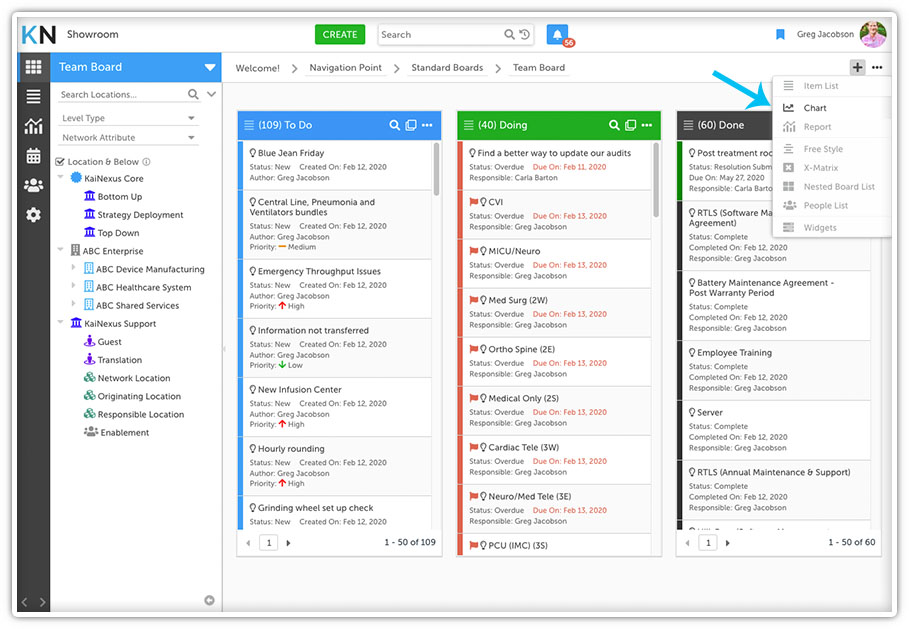Image resolution: width=909 pixels, height=629 pixels.
Task: Go to Standard Boards breadcrumb
Action: (447, 68)
